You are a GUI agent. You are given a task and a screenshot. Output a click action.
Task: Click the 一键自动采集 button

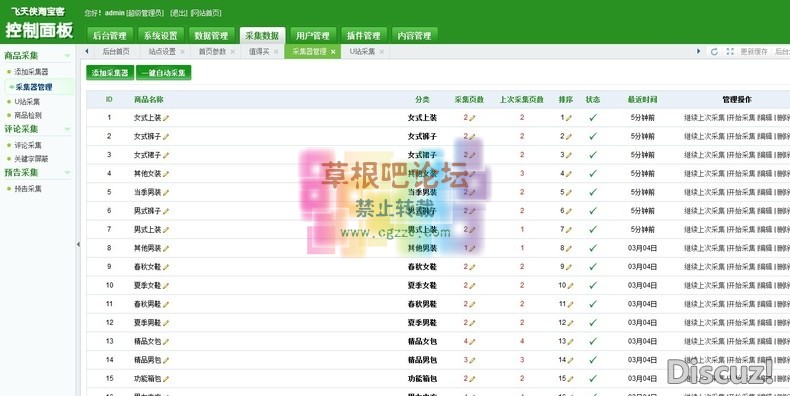tap(164, 73)
